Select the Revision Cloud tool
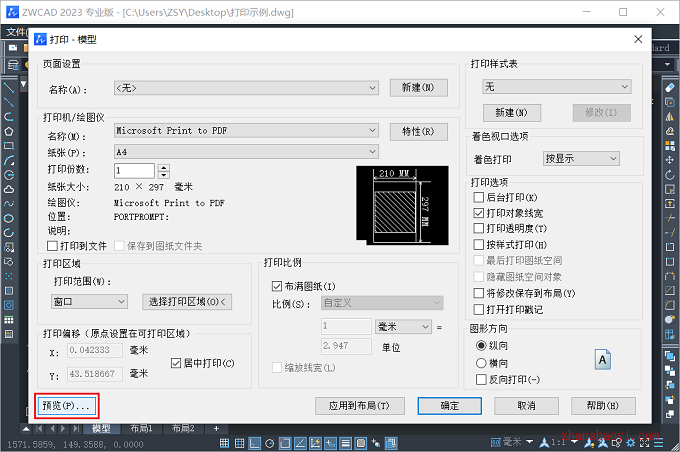The image size is (680, 452). (x=9, y=190)
